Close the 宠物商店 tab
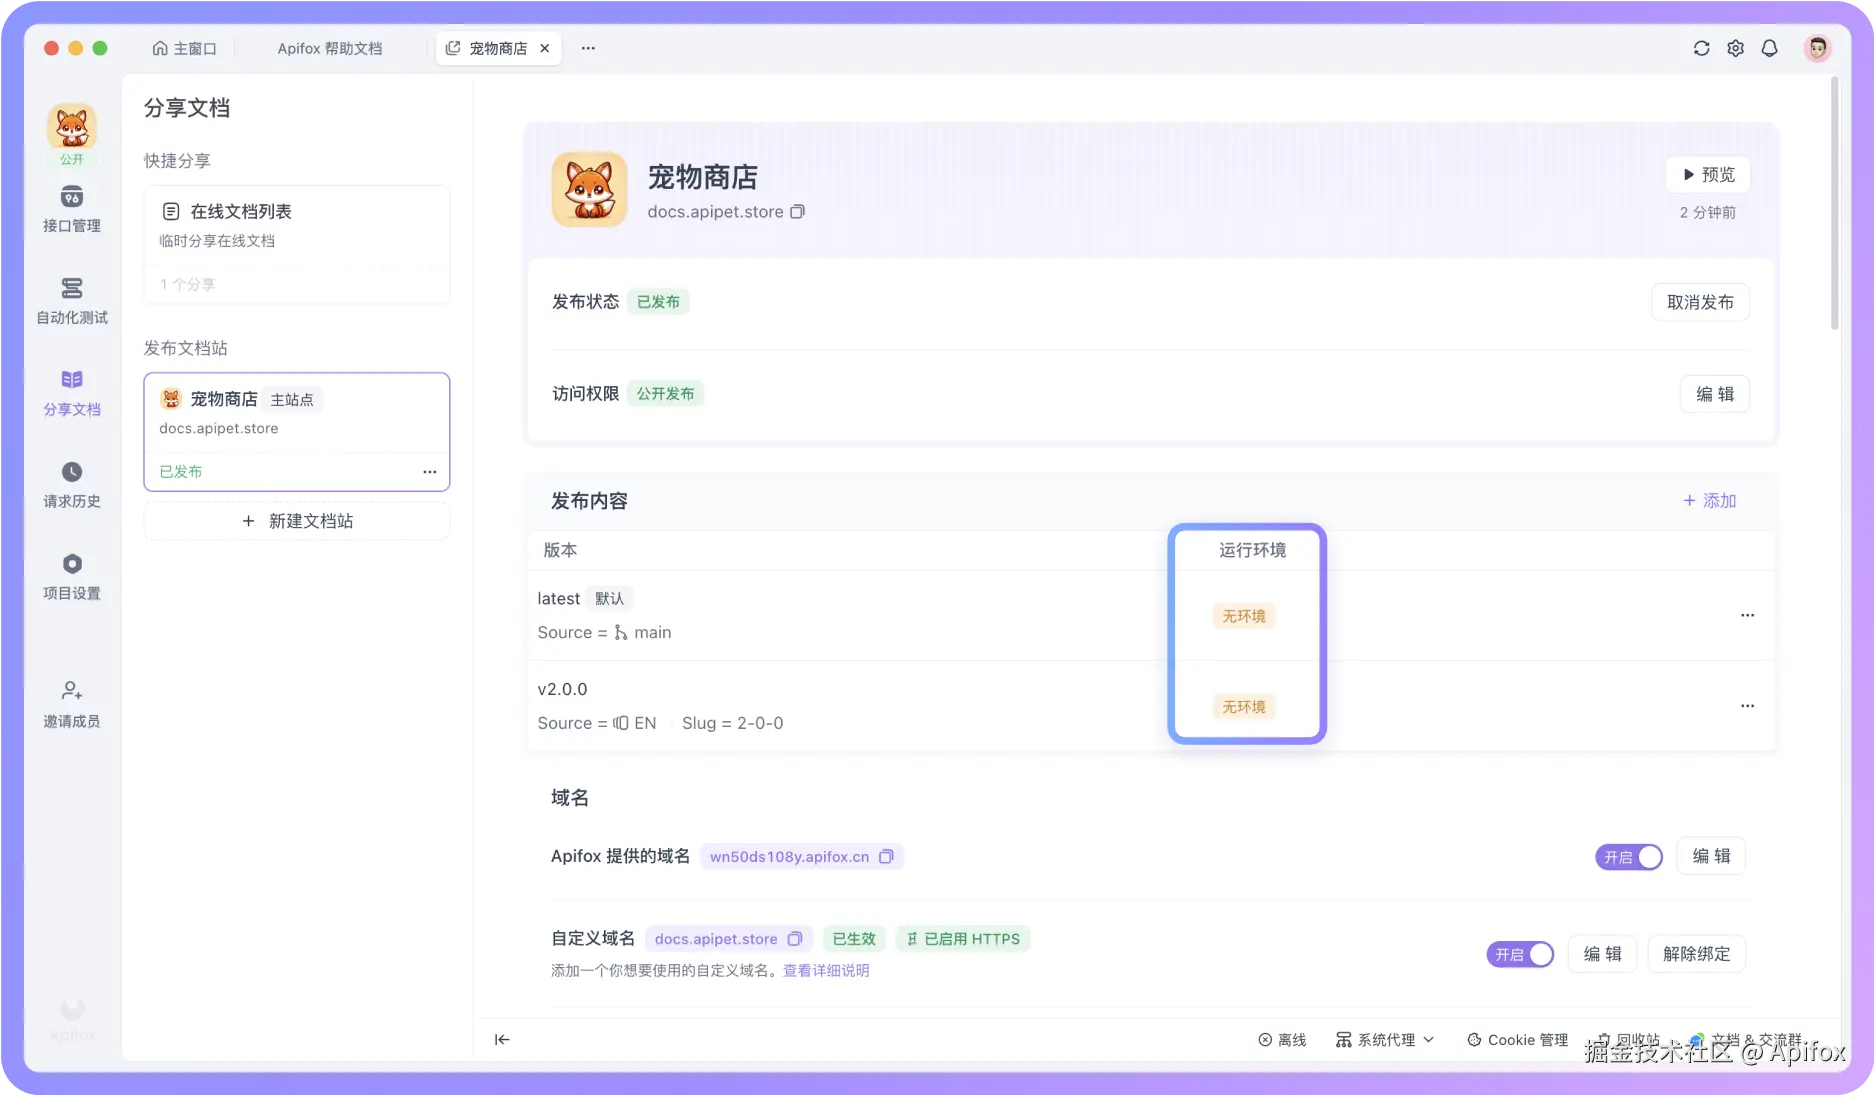This screenshot has width=1874, height=1095. point(545,48)
